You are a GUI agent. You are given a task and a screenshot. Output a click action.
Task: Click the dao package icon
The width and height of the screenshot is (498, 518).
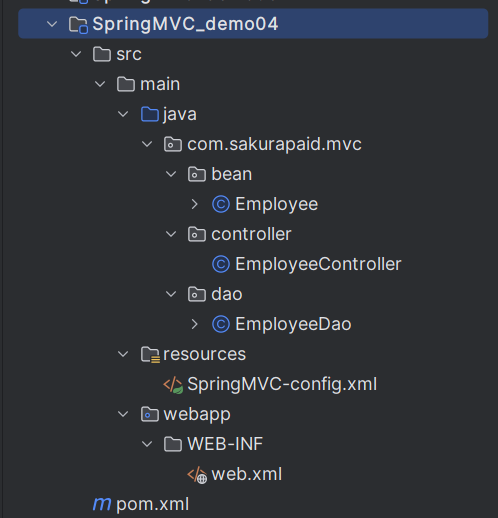click(197, 294)
